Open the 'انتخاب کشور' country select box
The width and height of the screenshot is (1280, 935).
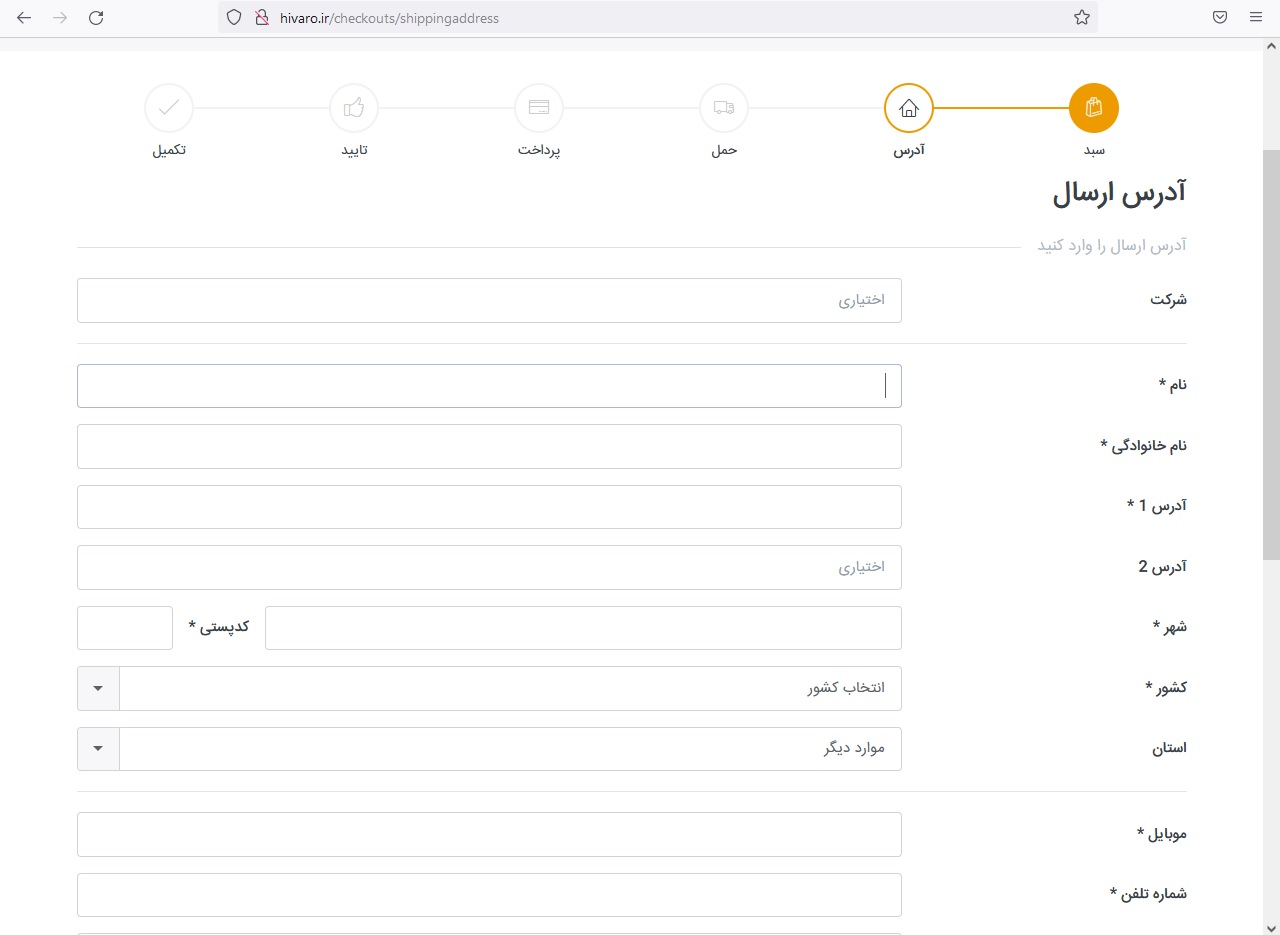(x=510, y=688)
